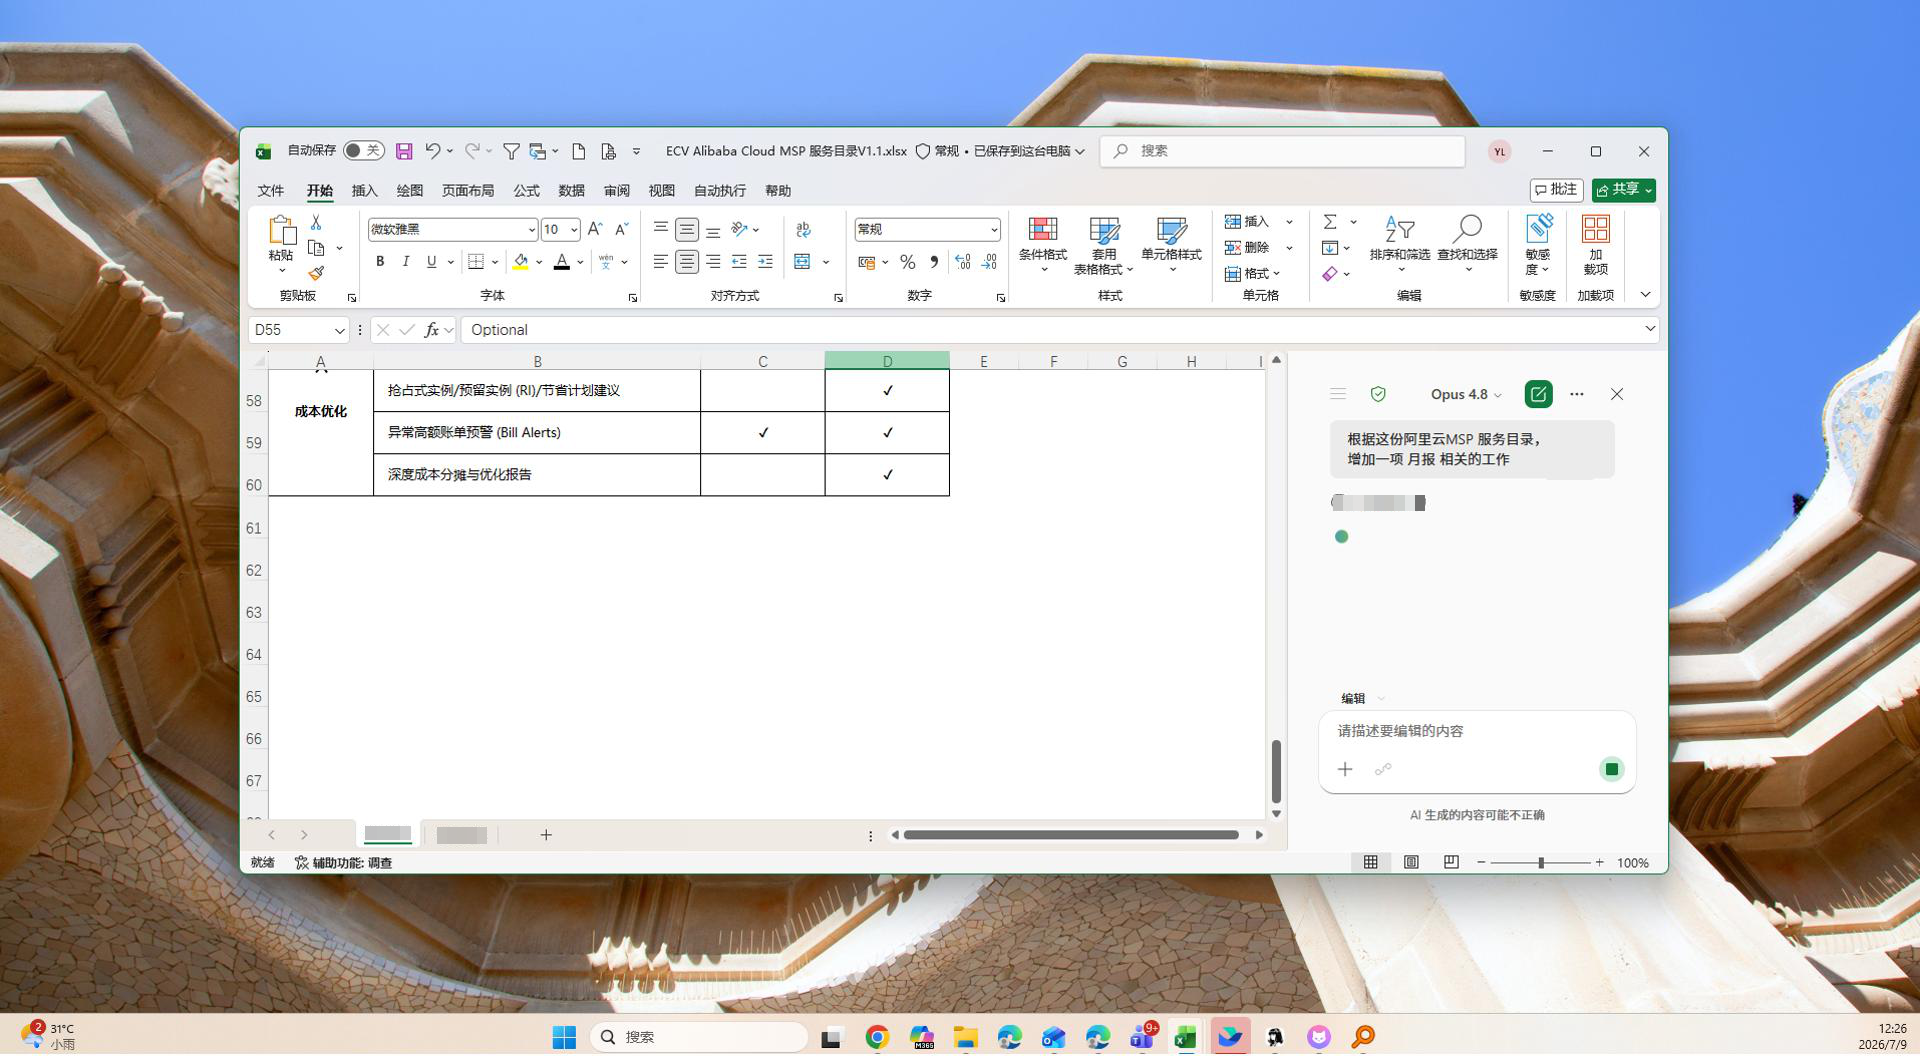This screenshot has height=1058, width=1920.
Task: Click the Cut scissors icon
Action: [x=316, y=222]
